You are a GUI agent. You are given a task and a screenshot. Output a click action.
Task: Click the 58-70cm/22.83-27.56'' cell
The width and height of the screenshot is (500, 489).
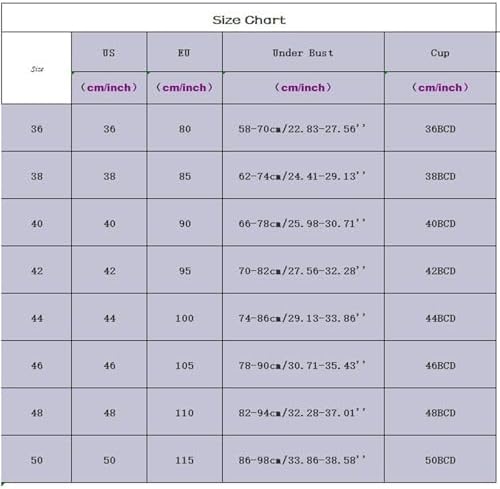coord(303,128)
